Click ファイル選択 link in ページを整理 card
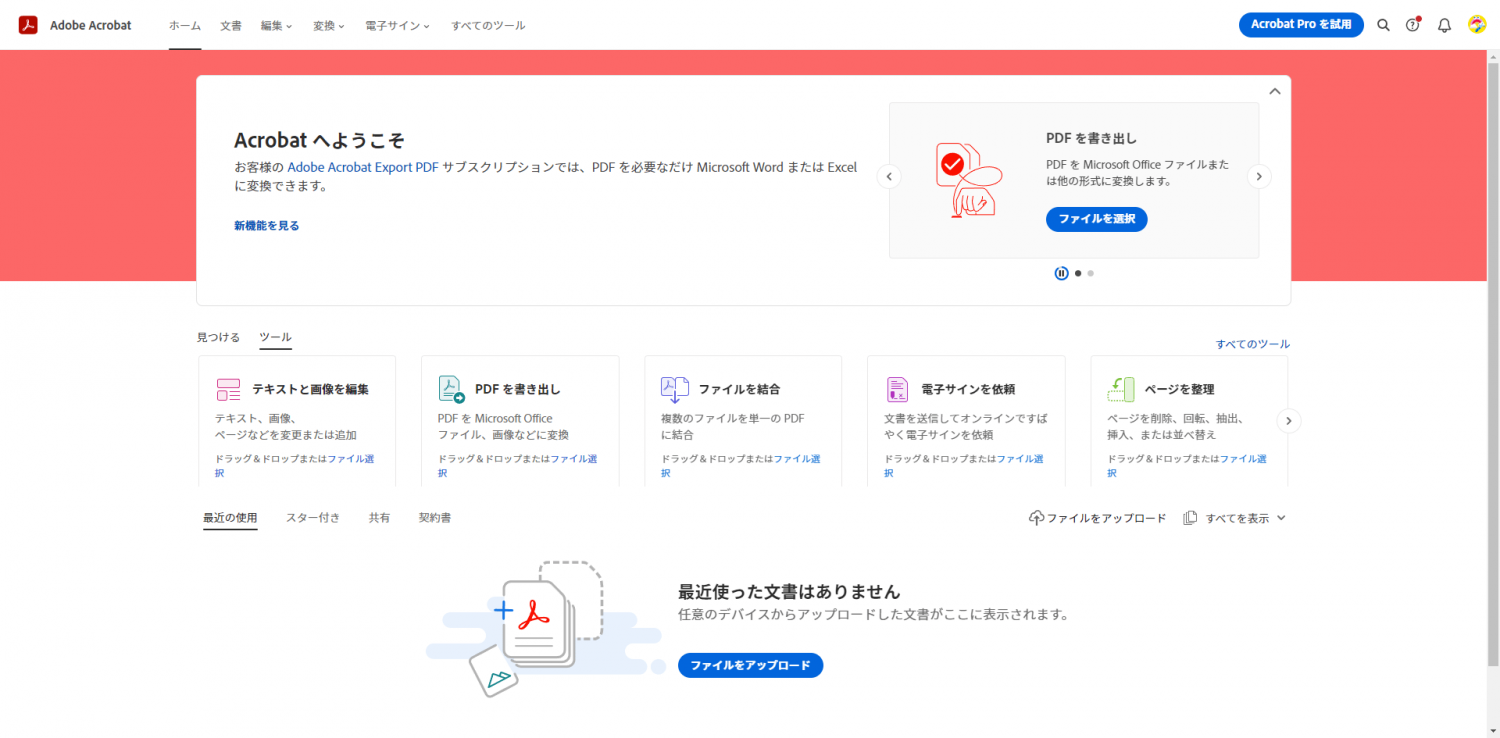The width and height of the screenshot is (1500, 738). [x=1243, y=459]
